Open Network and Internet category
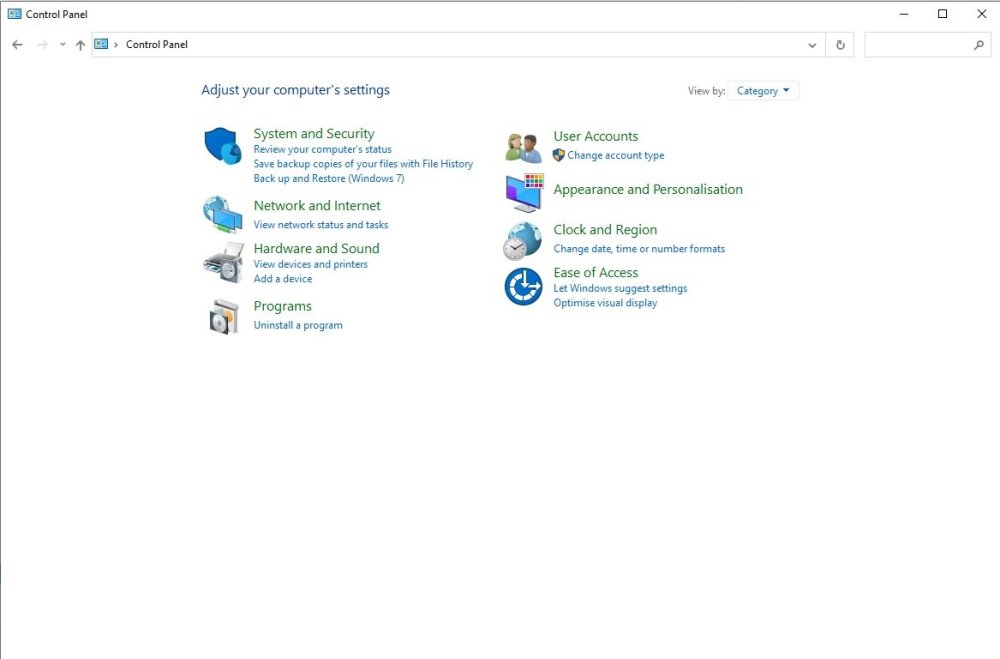The height and width of the screenshot is (659, 1000). click(x=317, y=205)
